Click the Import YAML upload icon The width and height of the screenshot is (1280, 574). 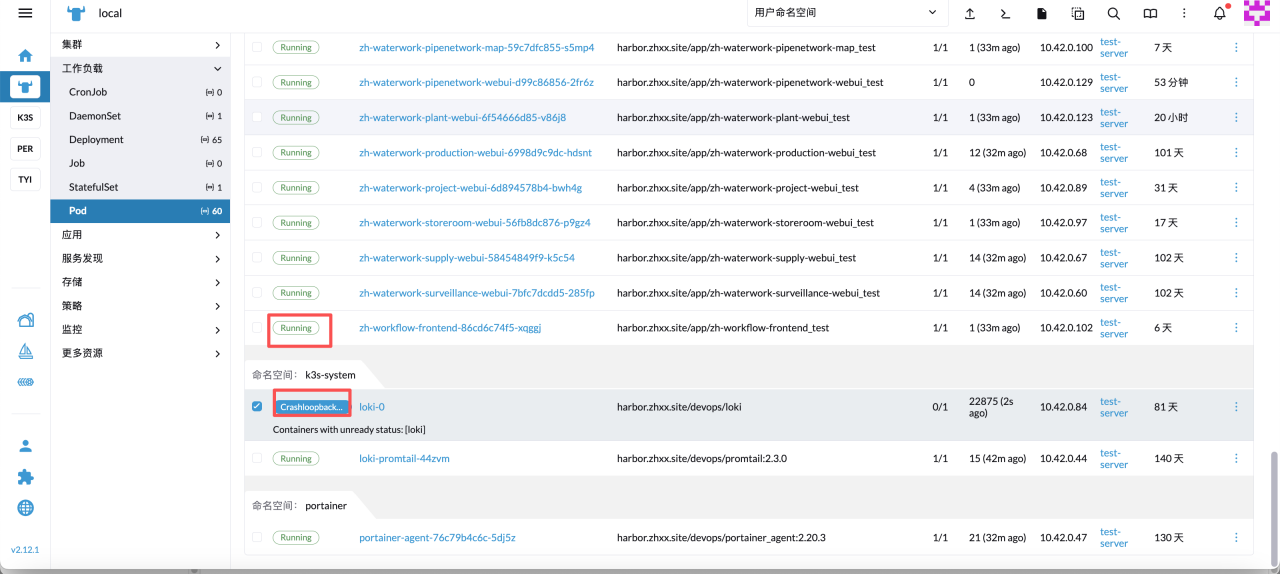969,13
